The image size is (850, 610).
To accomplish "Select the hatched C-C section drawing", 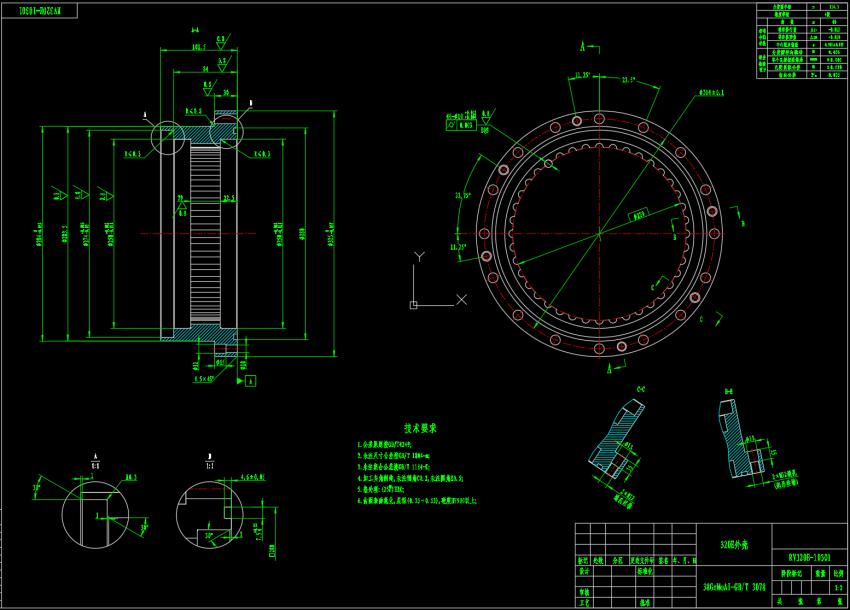I will click(x=616, y=438).
